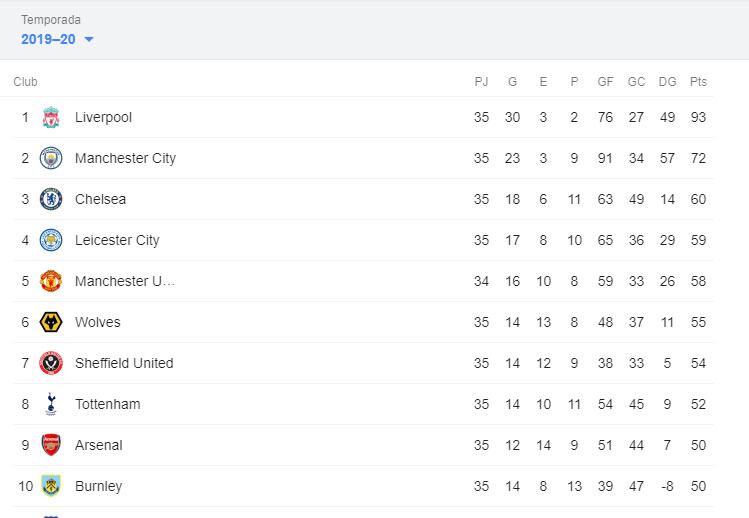Open the Wolves team name link
The image size is (749, 518).
pyautogui.click(x=97, y=322)
